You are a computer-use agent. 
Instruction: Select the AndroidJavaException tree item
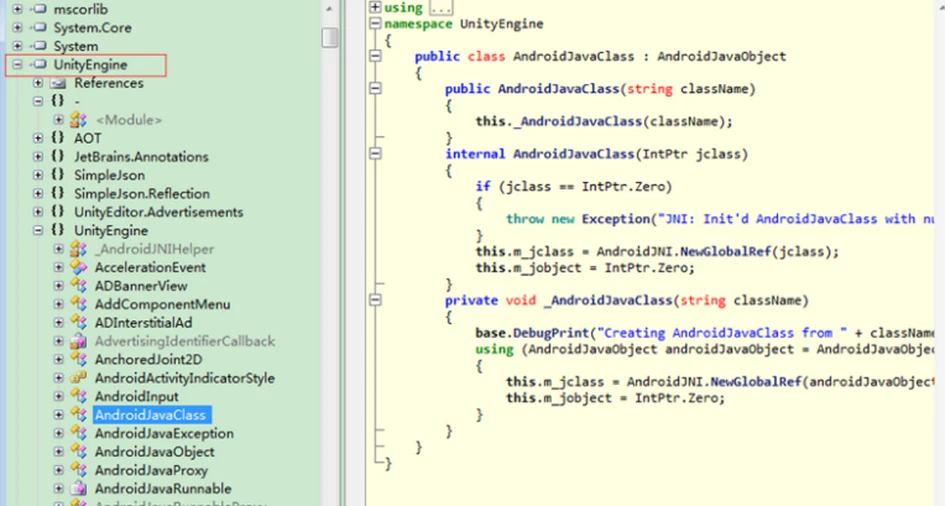tap(164, 434)
